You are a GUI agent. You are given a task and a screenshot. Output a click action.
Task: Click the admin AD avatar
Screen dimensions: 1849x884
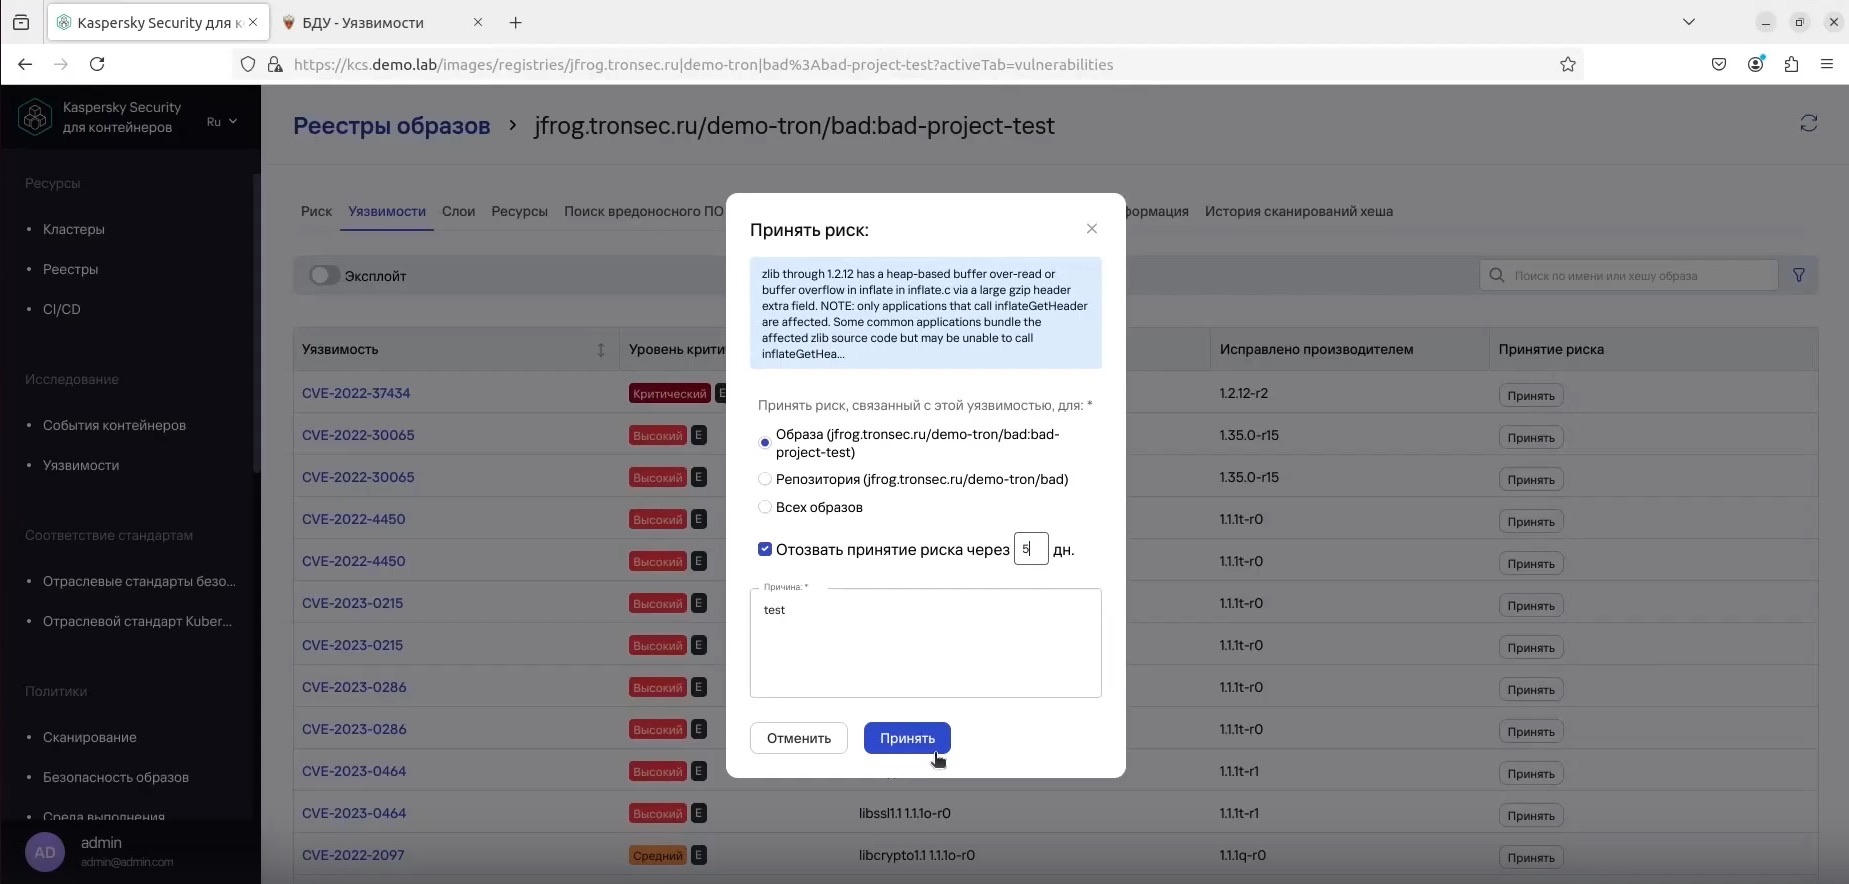(45, 852)
